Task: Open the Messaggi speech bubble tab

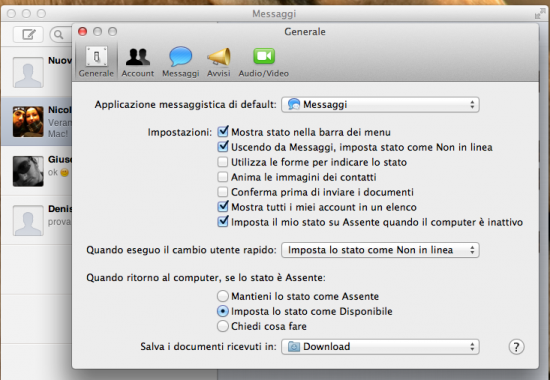Action: click(180, 61)
